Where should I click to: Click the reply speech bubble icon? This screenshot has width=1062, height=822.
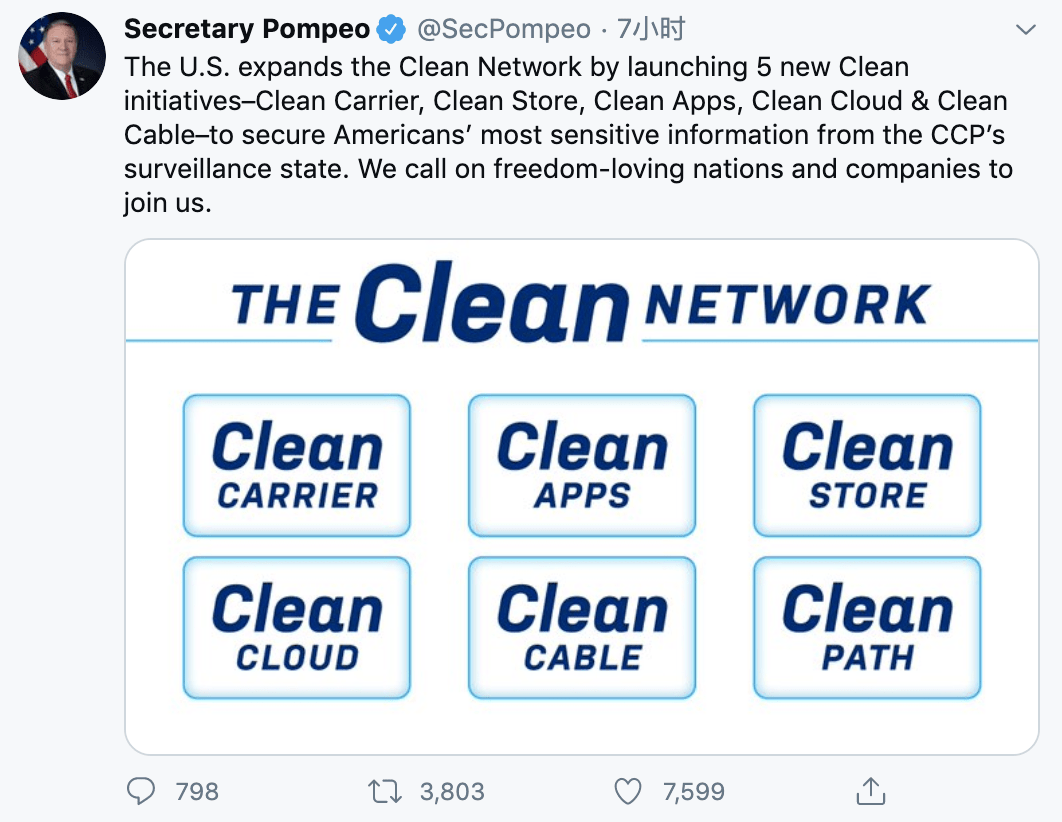point(141,791)
